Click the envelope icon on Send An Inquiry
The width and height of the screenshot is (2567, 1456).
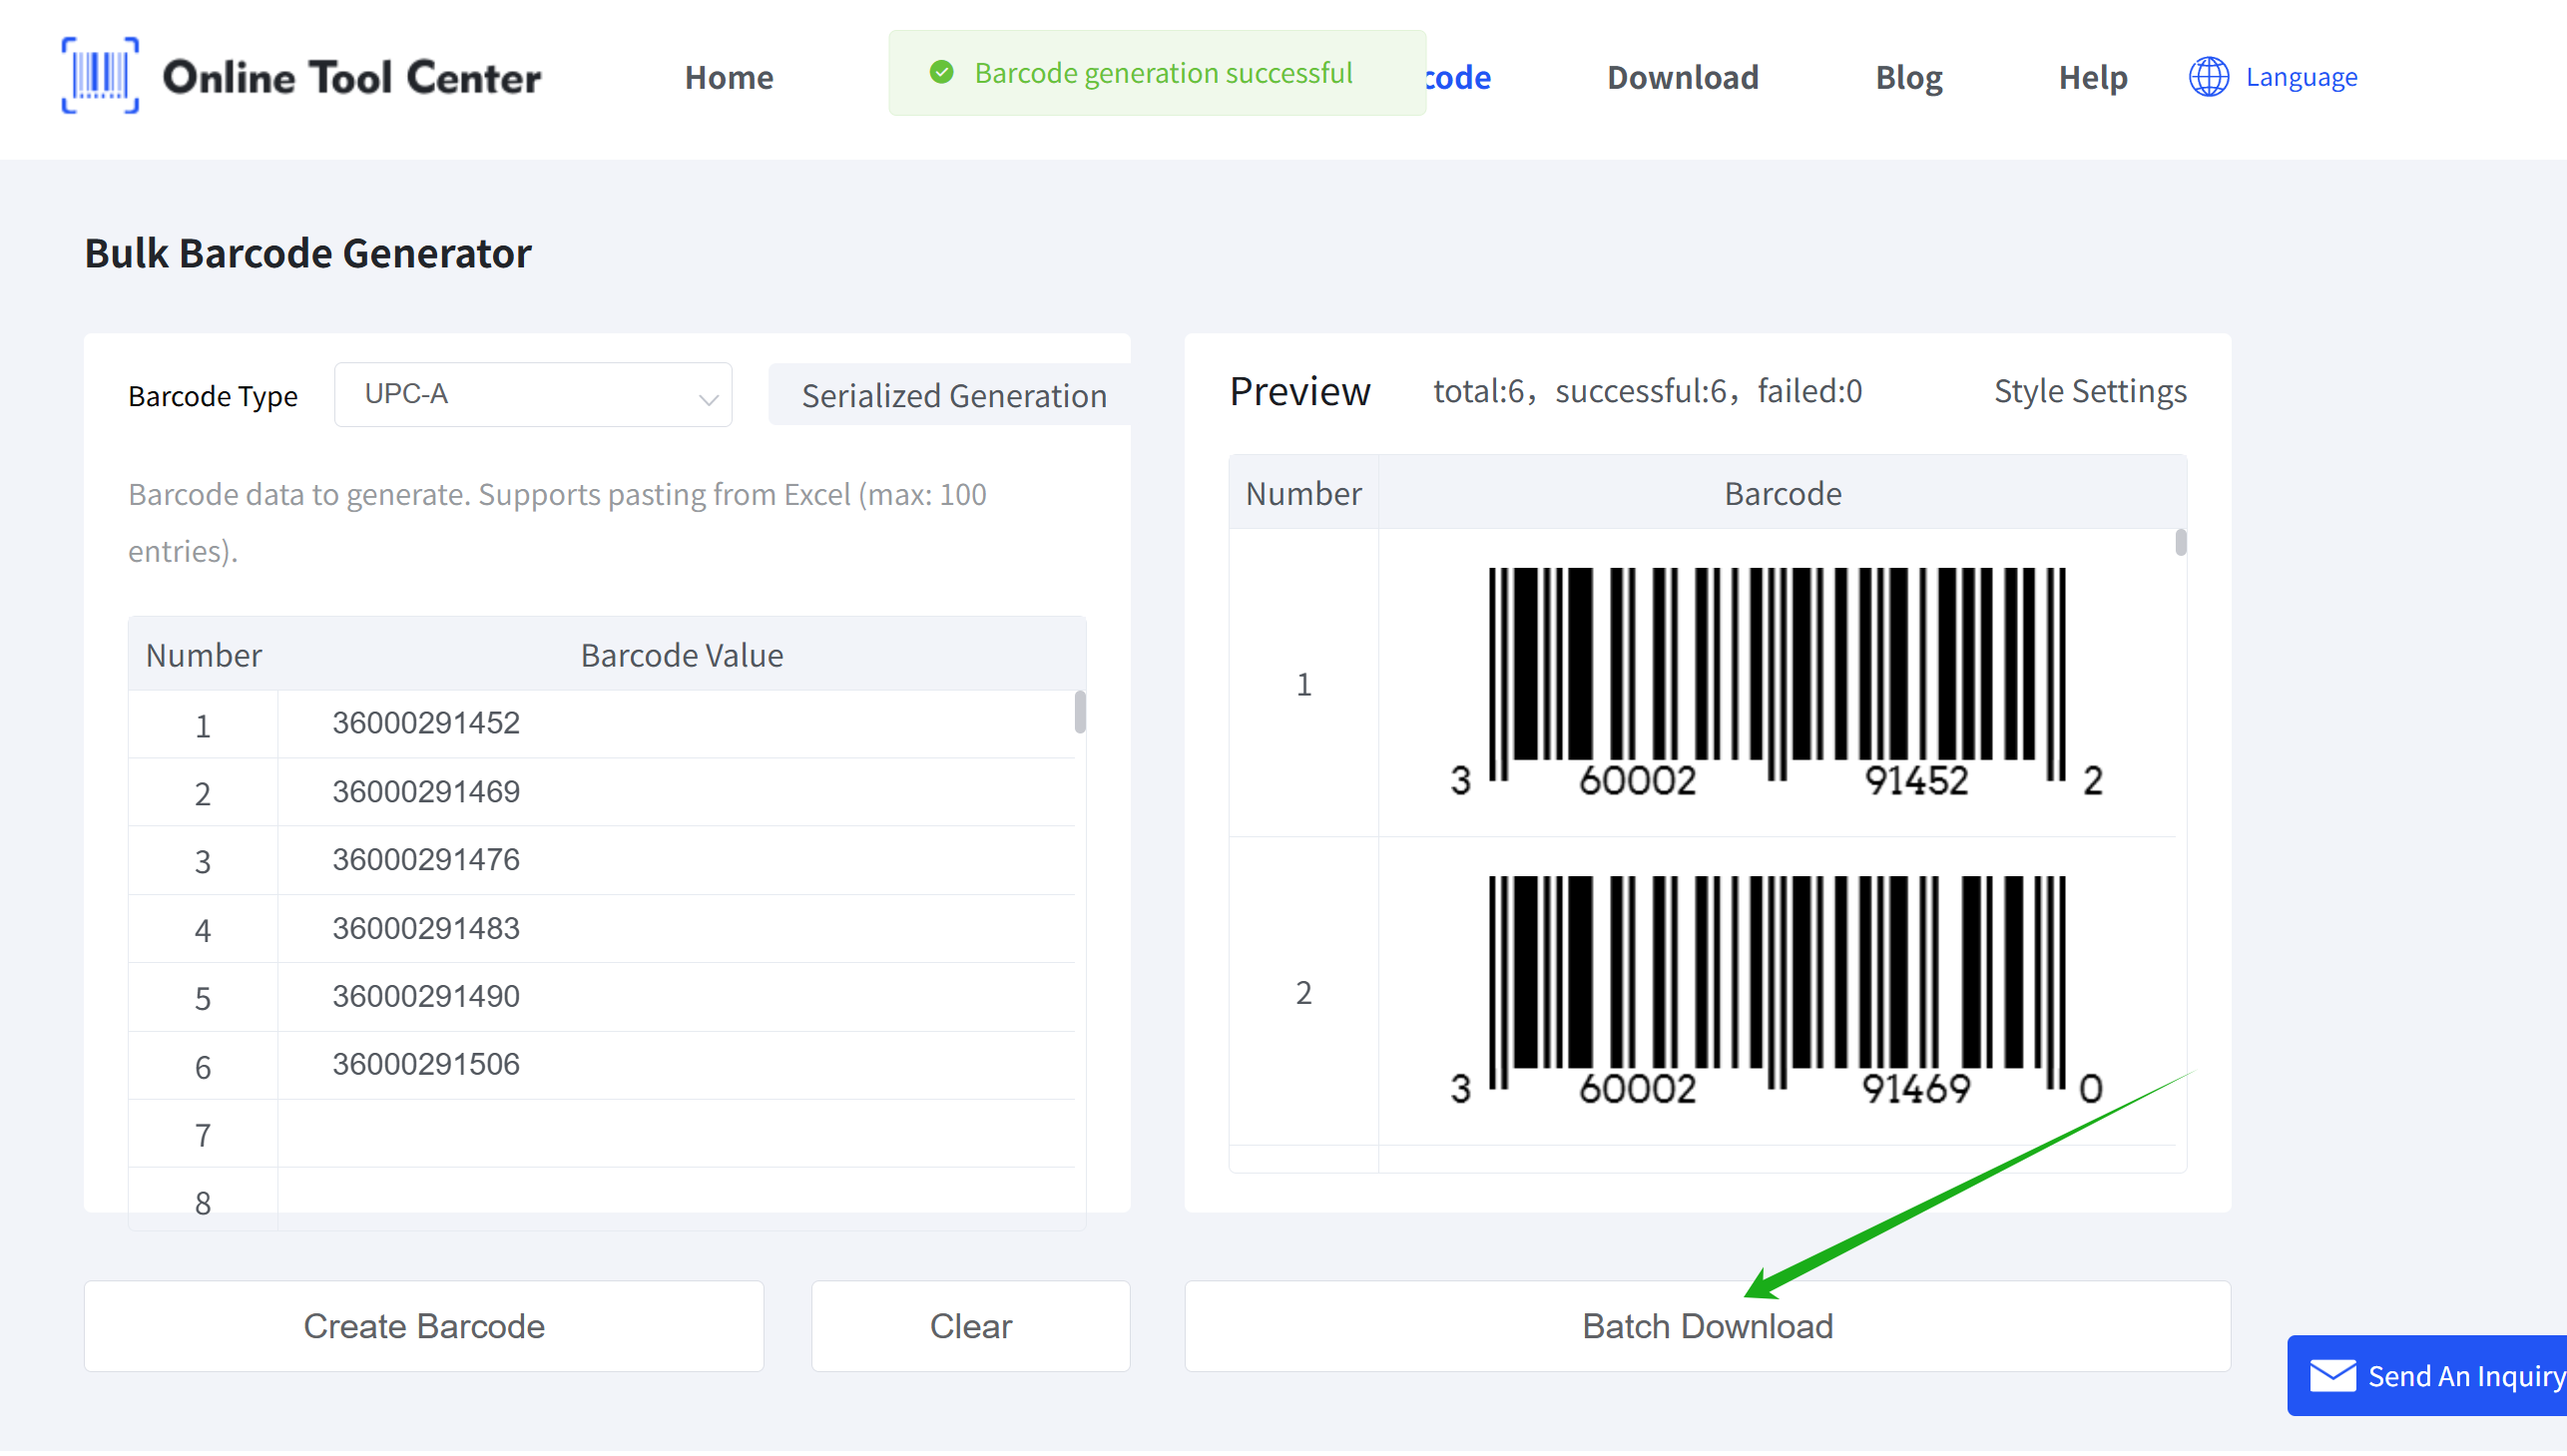pyautogui.click(x=2333, y=1375)
